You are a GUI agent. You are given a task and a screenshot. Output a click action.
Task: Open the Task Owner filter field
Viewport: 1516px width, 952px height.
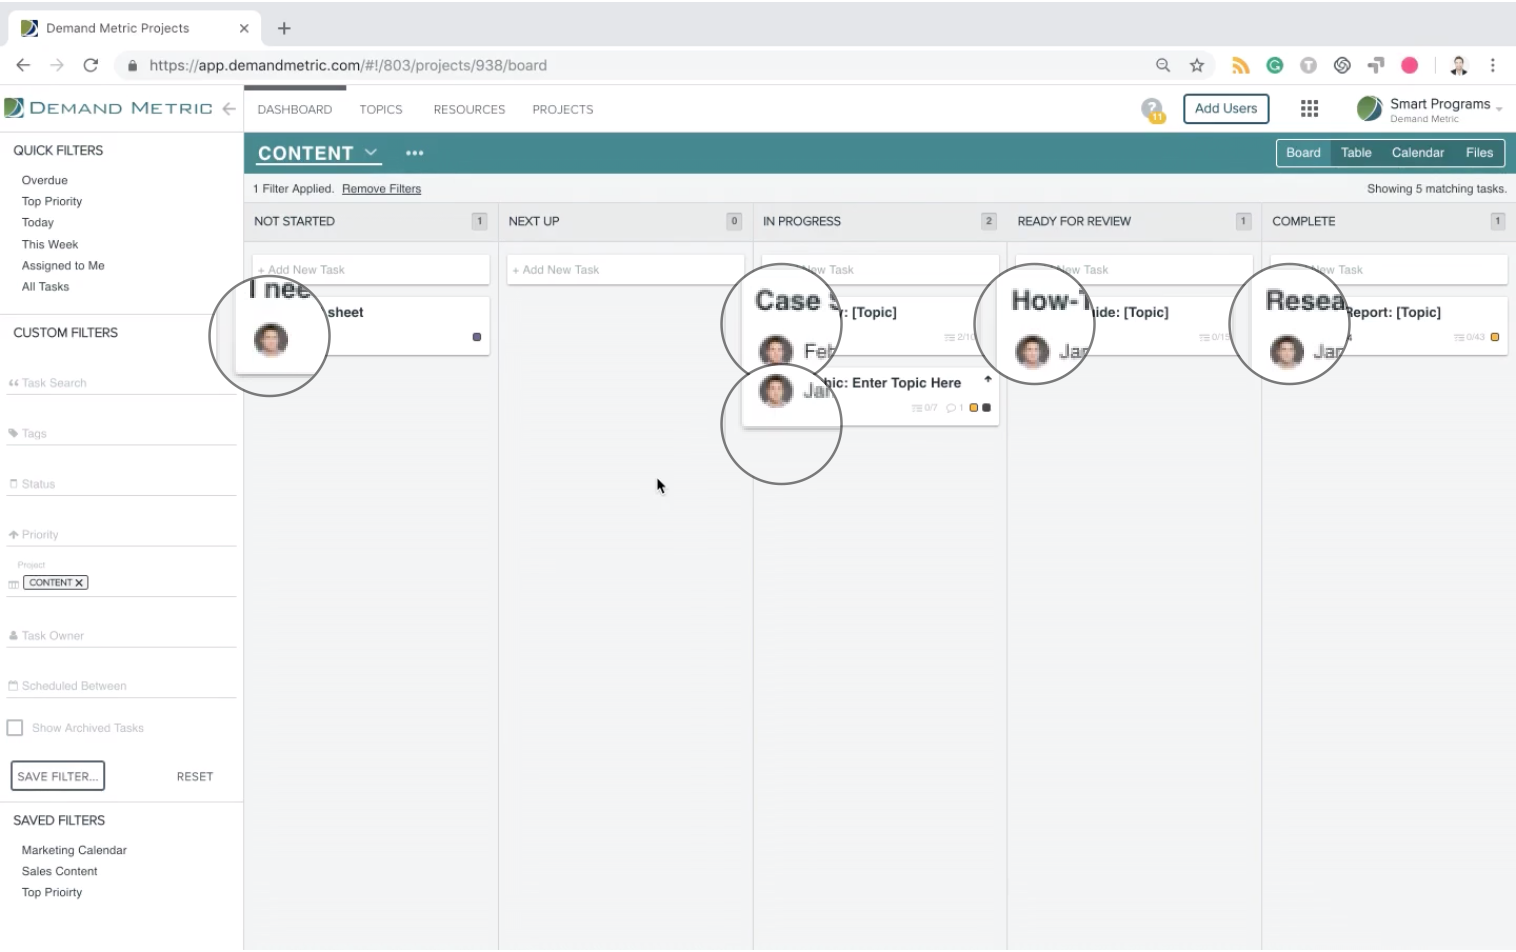tap(121, 636)
